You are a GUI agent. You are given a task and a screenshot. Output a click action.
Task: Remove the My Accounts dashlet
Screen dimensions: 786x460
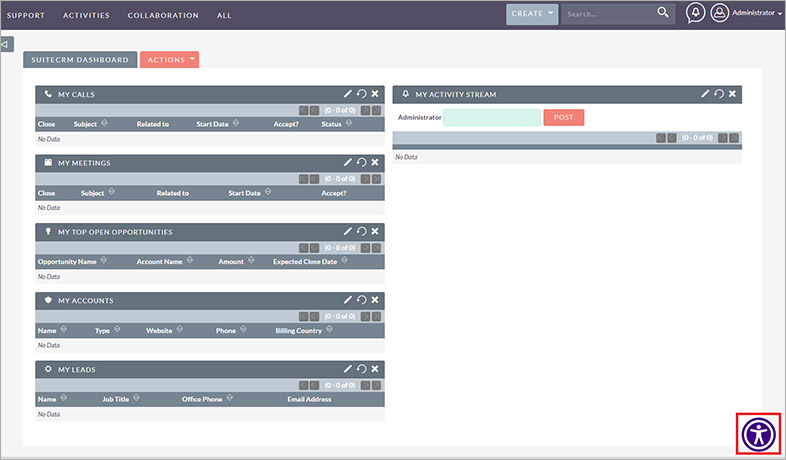375,300
